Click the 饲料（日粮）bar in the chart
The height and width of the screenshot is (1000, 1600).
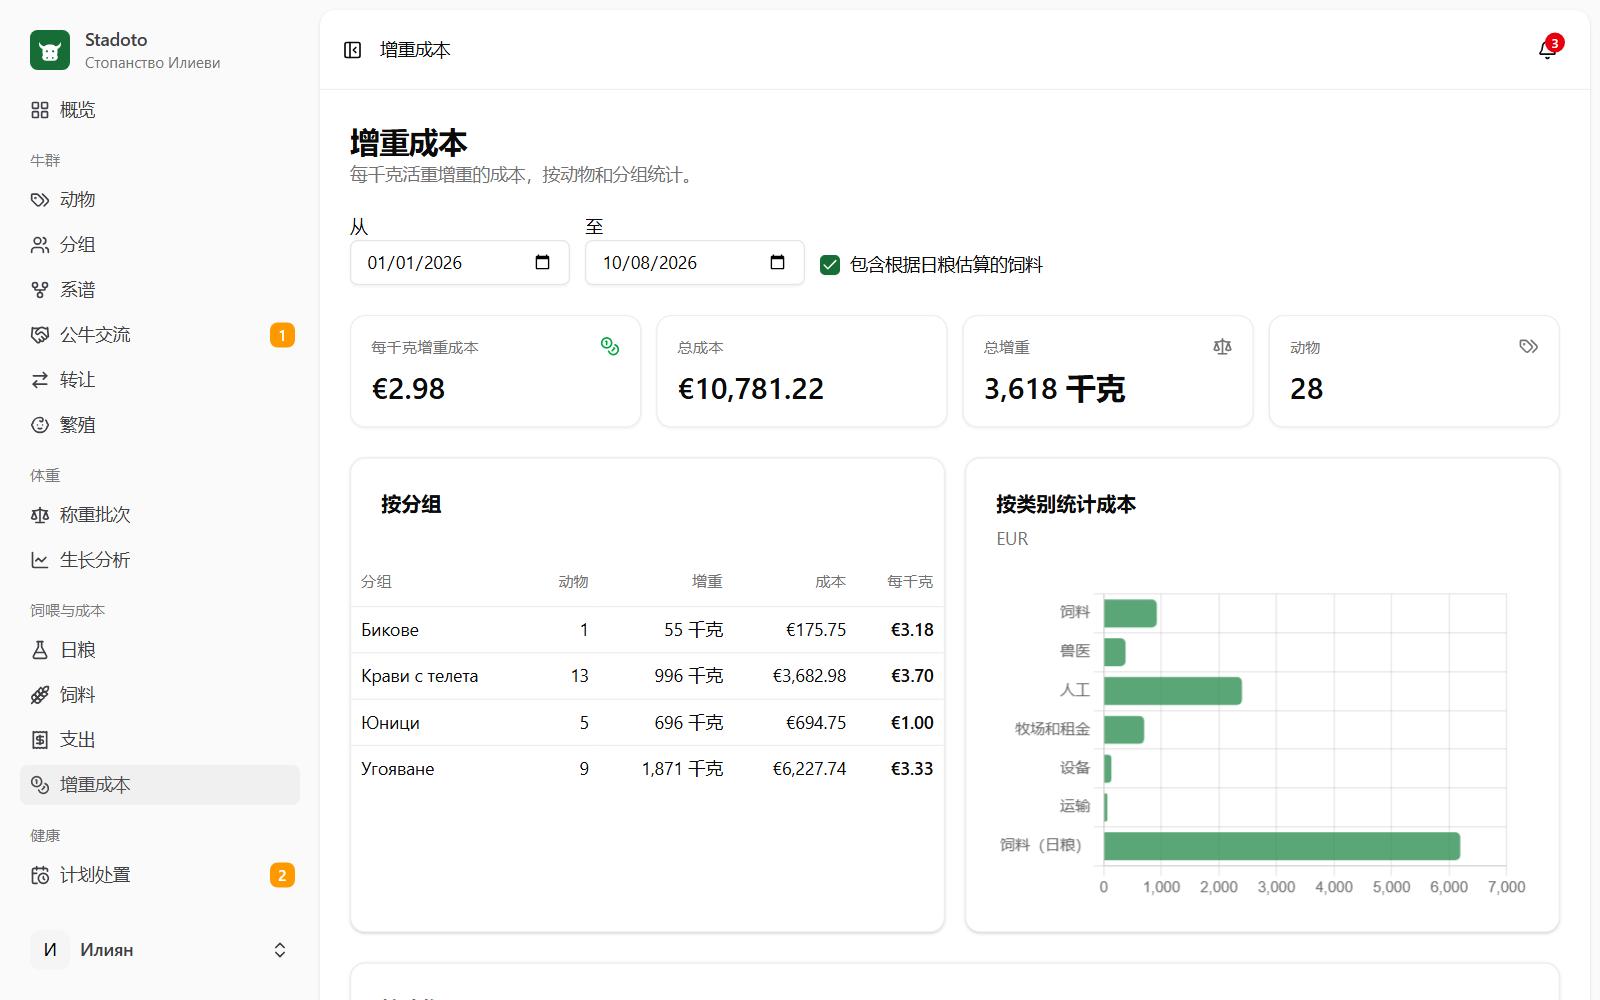(1282, 846)
